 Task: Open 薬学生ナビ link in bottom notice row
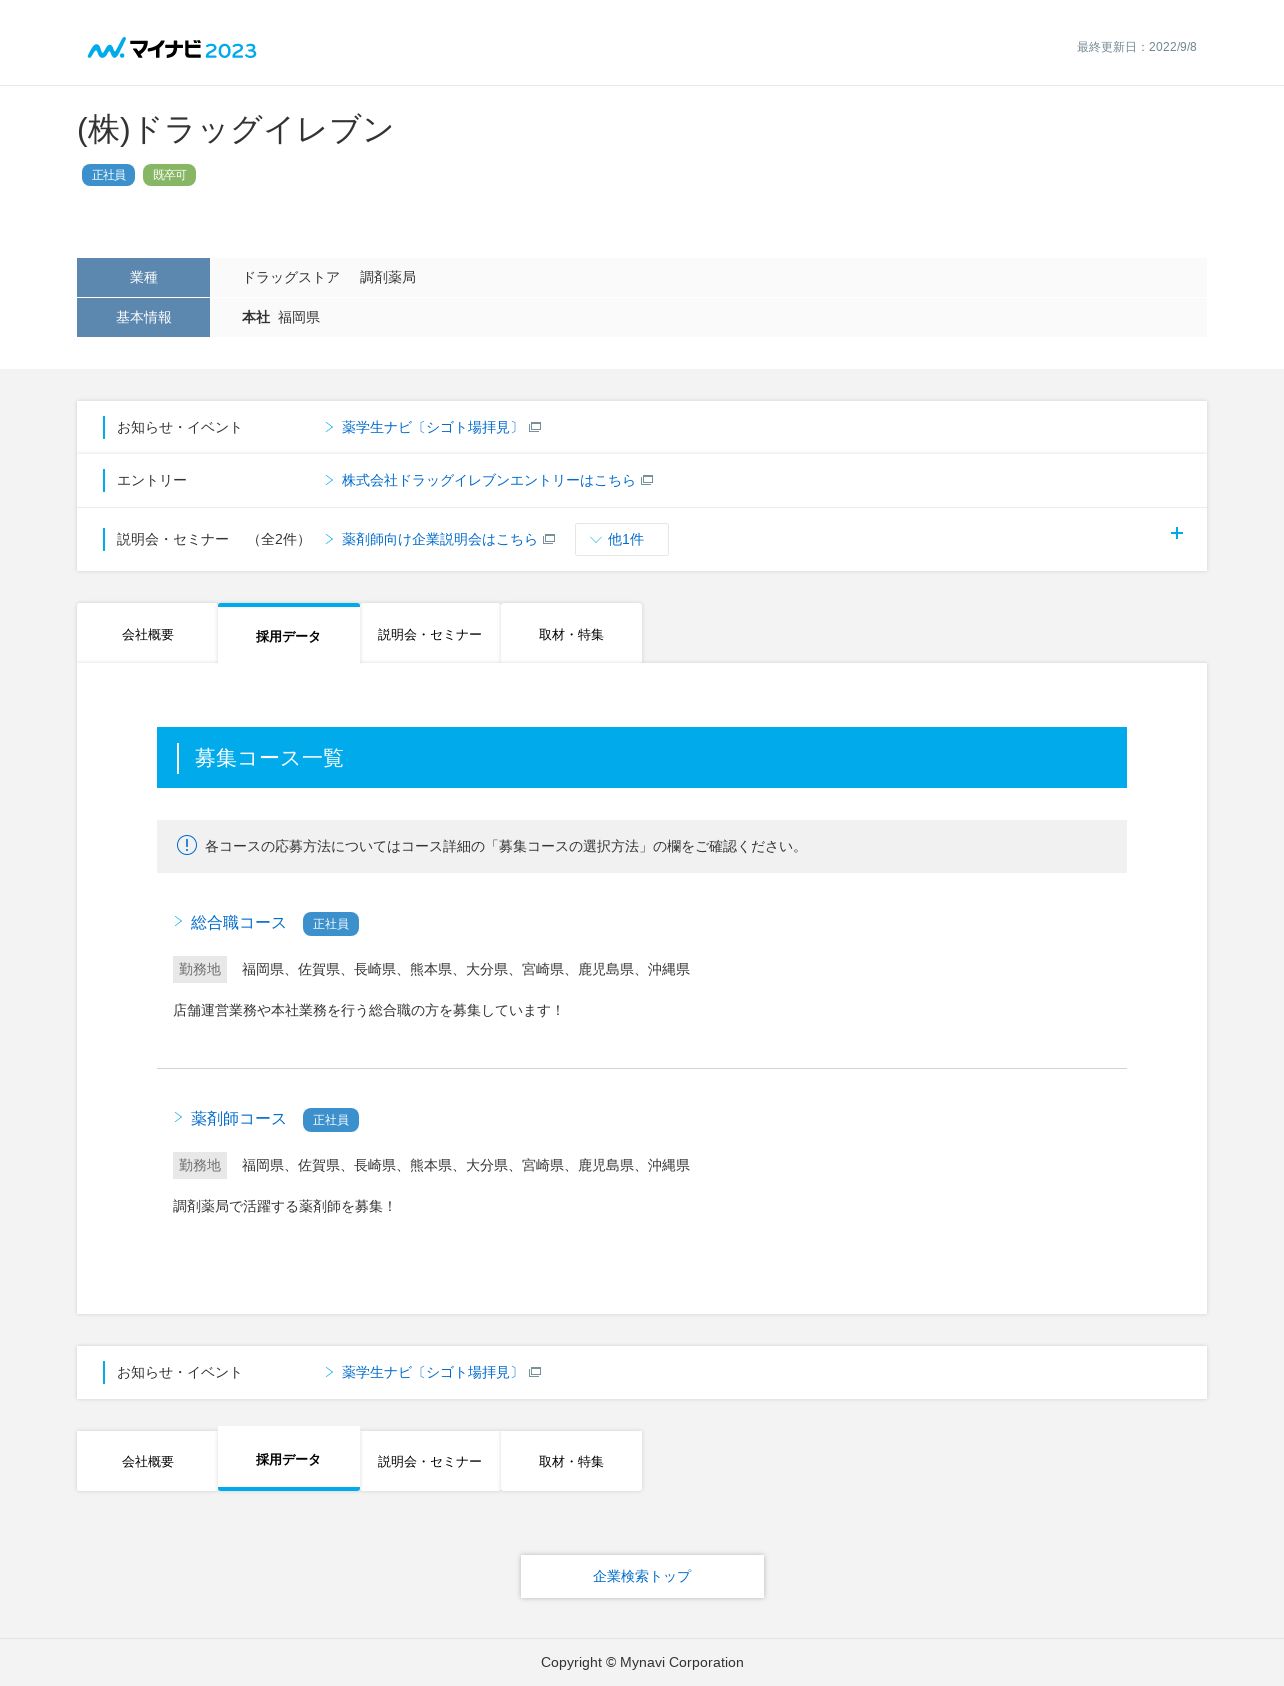point(432,1372)
